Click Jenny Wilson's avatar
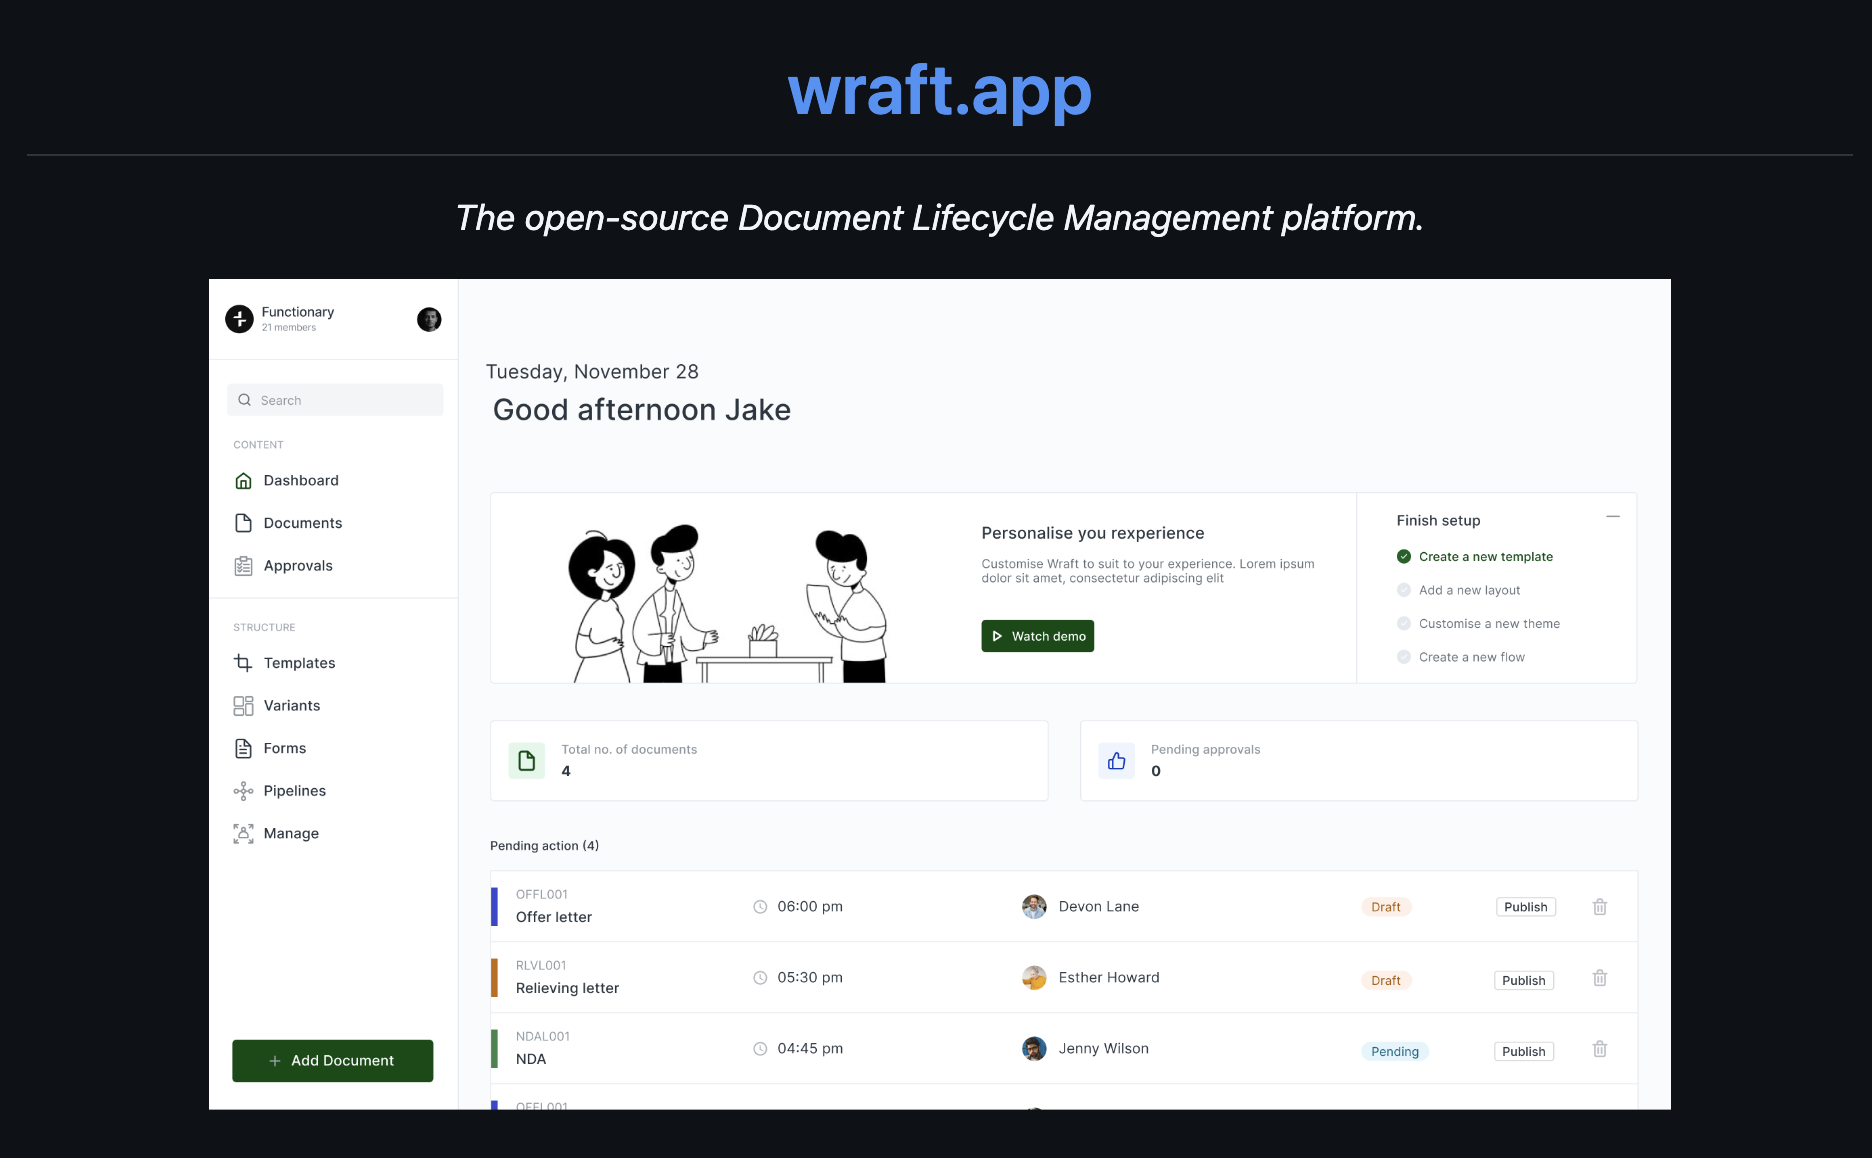1872x1158 pixels. coord(1034,1049)
